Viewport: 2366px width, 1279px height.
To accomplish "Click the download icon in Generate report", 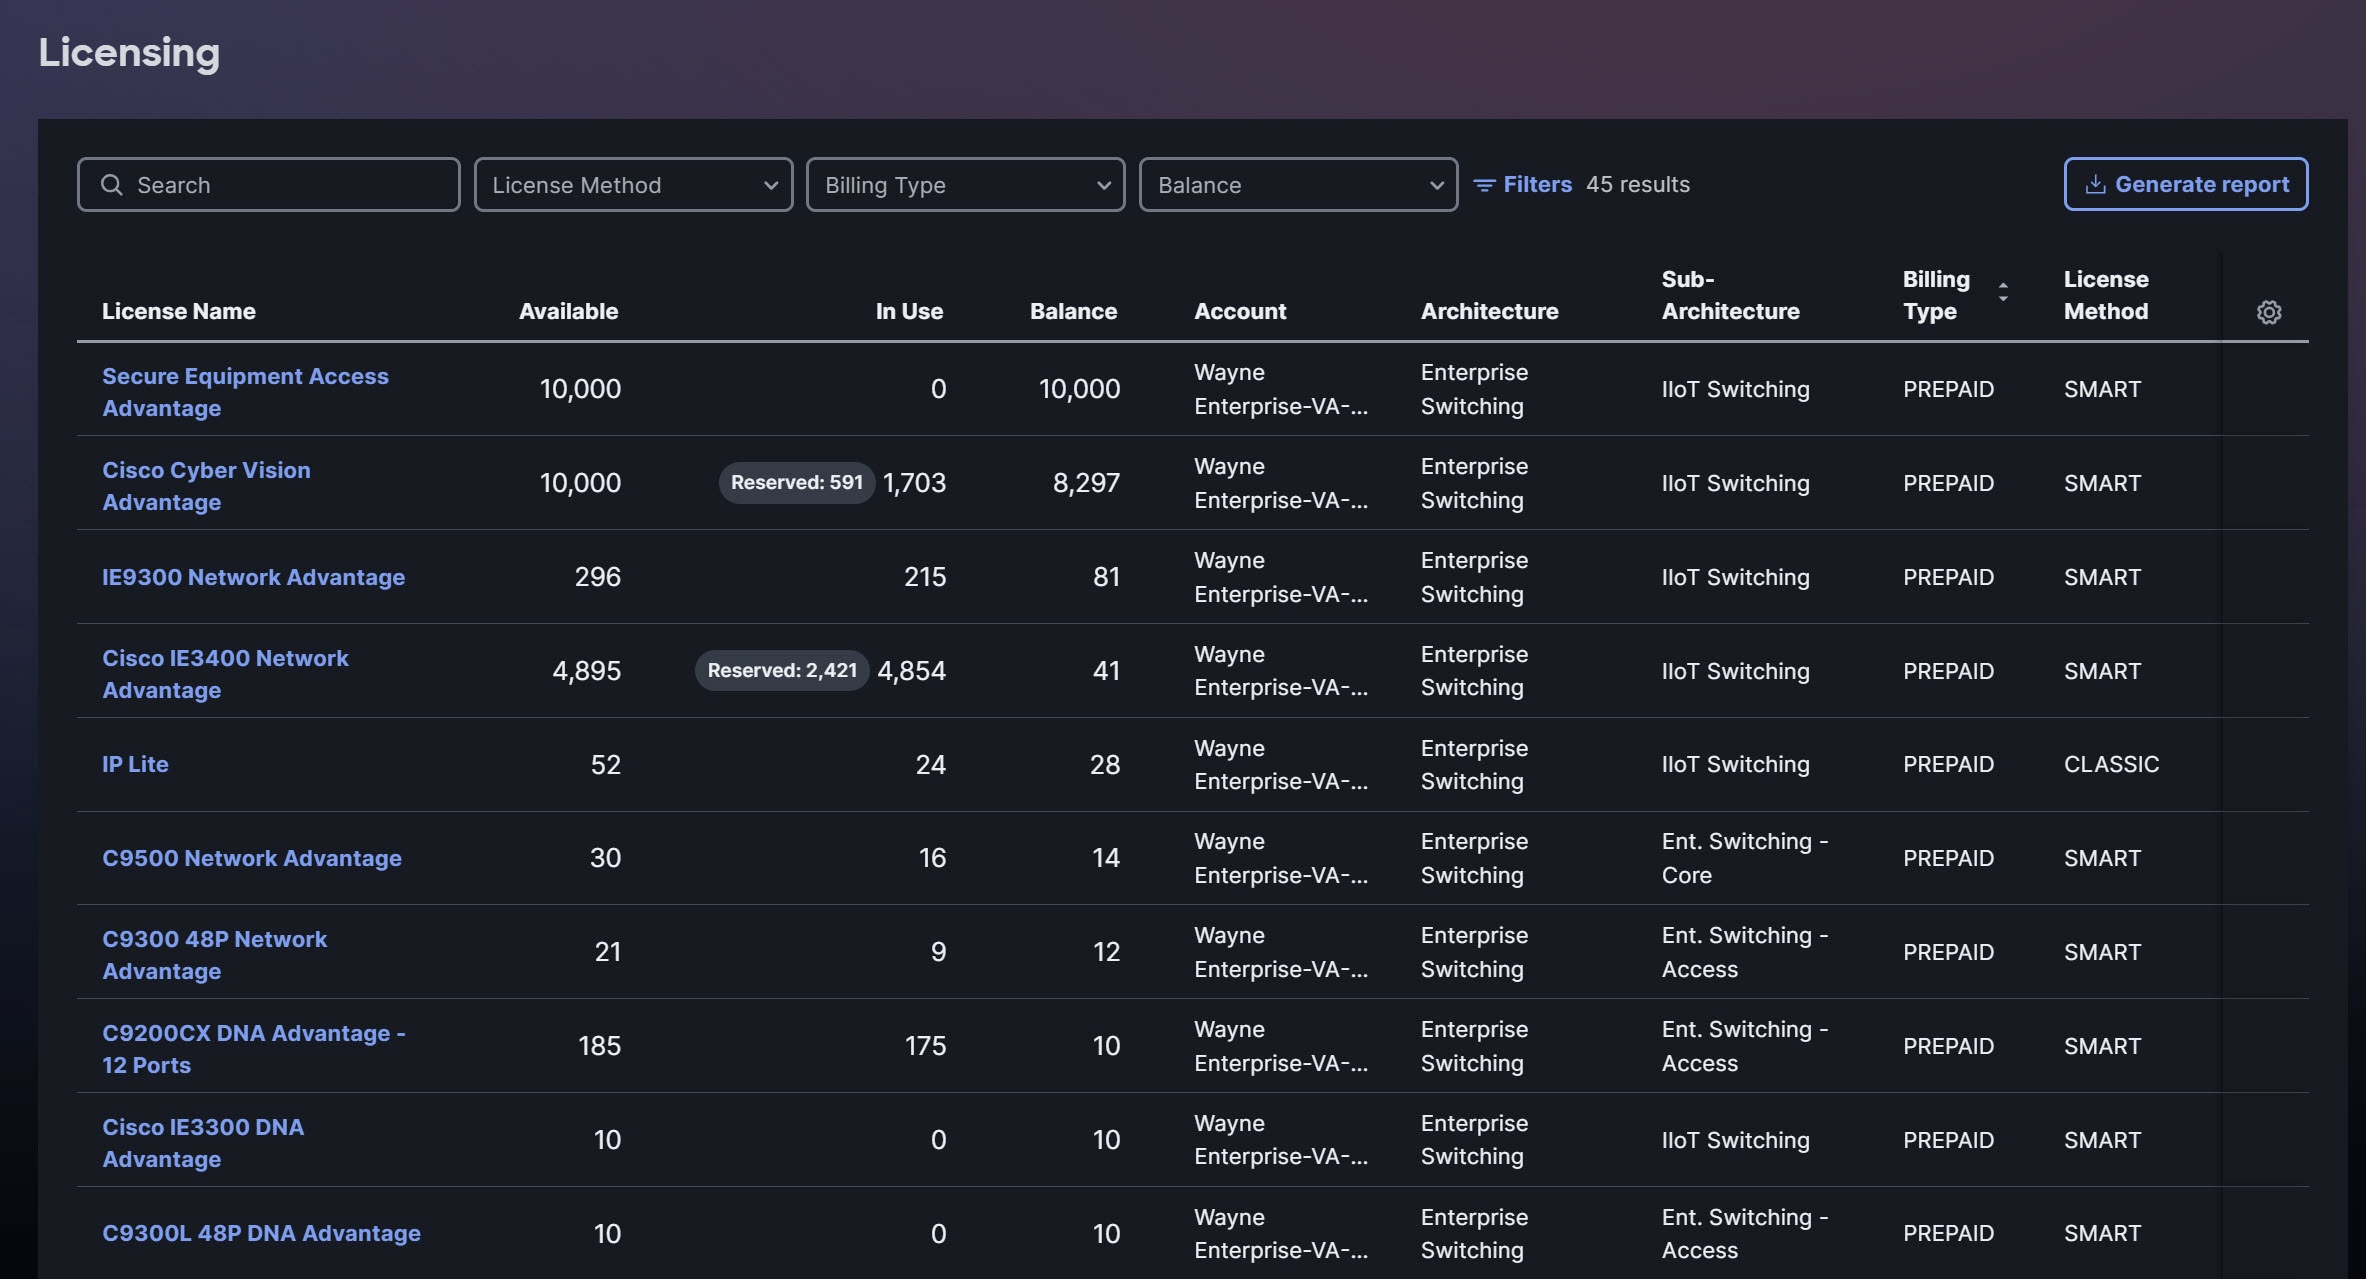I will tap(2095, 185).
